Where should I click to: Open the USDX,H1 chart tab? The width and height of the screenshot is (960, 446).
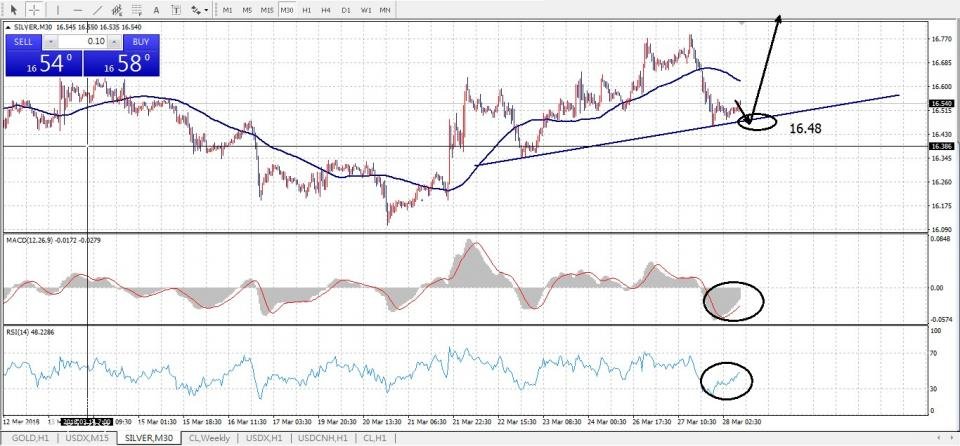tap(264, 437)
